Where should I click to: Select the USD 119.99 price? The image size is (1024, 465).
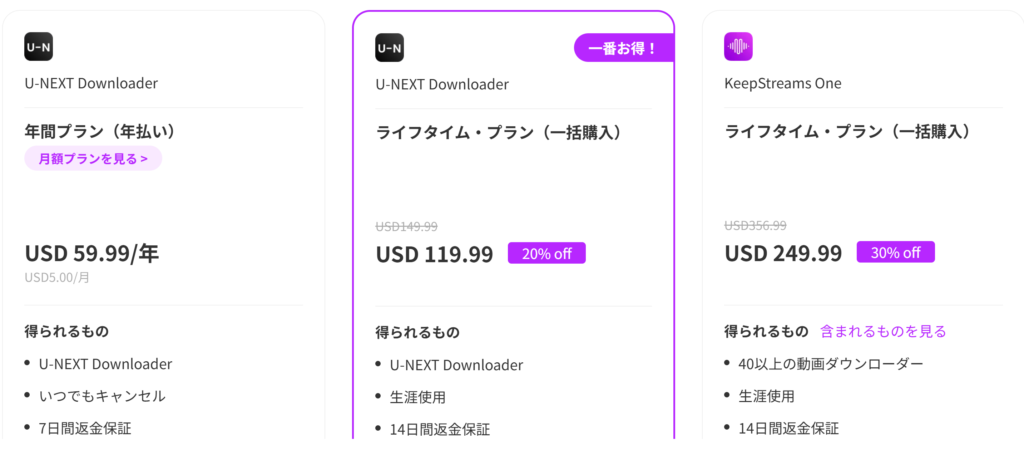(x=434, y=254)
